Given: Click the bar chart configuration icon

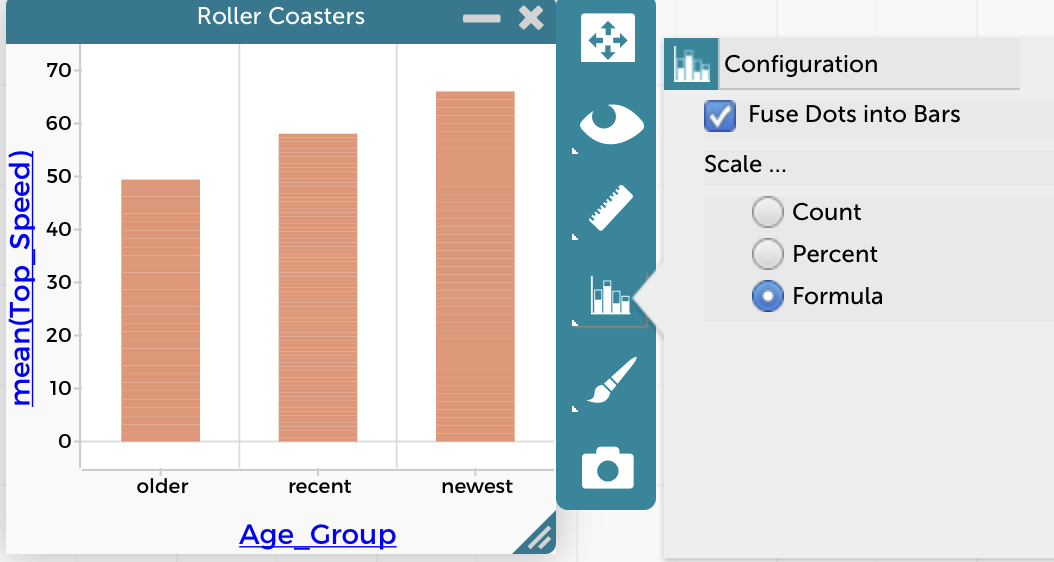Looking at the screenshot, I should coord(609,295).
